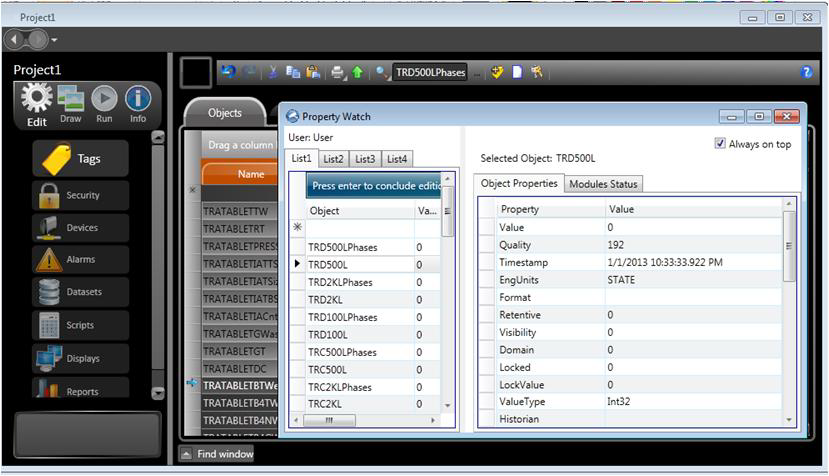This screenshot has width=829, height=476.
Task: Open the back/forward history dropdown arrow
Action: pos(54,40)
